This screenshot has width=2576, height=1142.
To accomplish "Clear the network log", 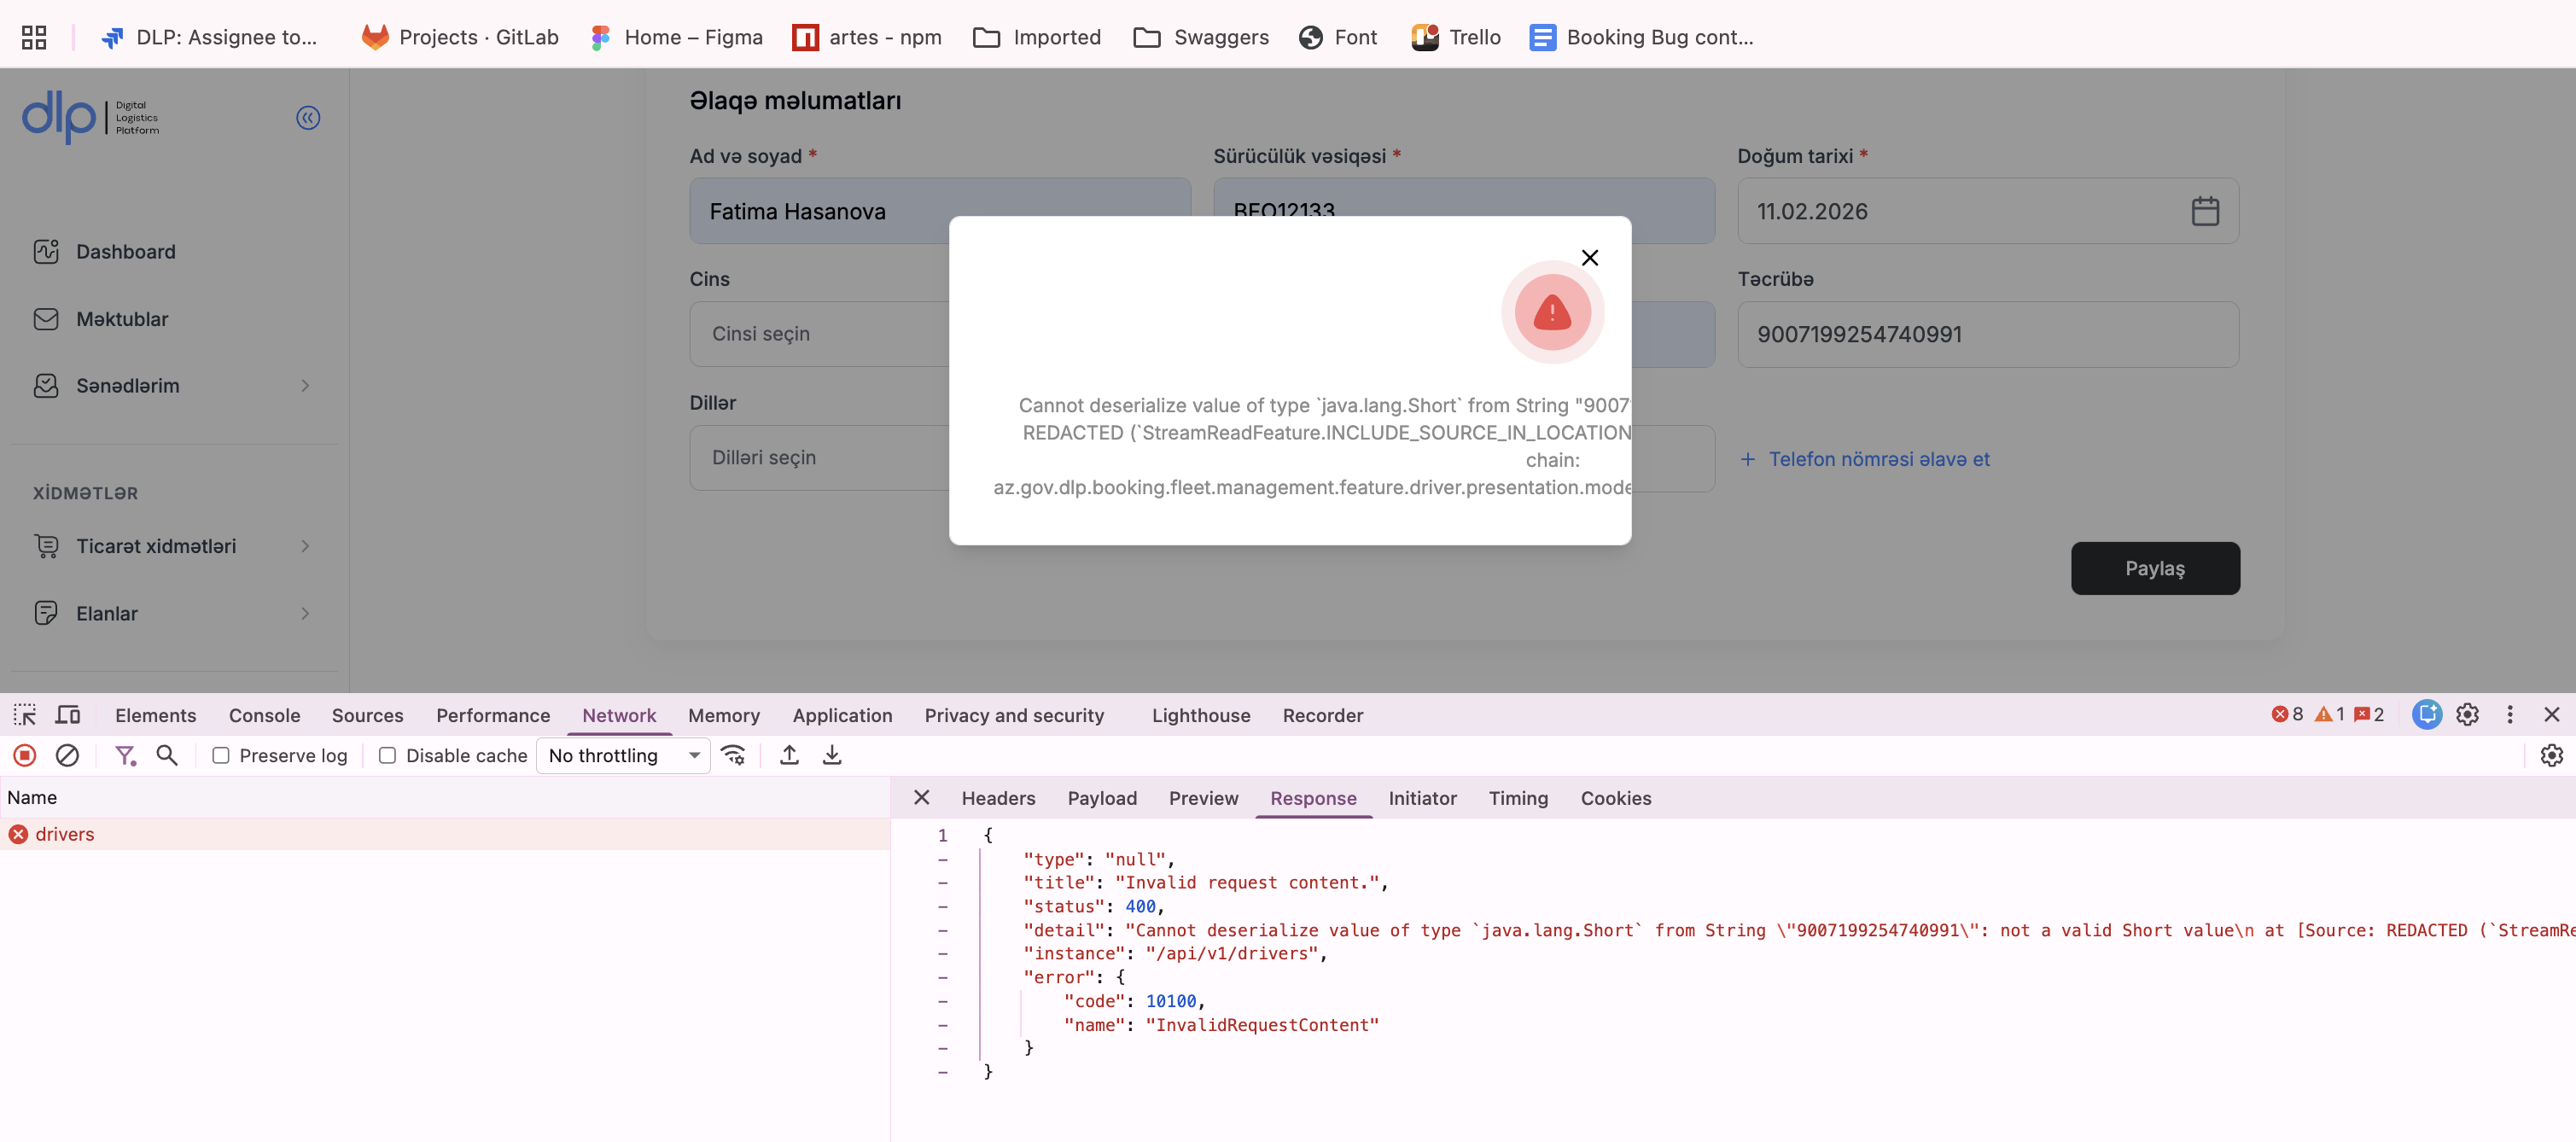I will 67,756.
